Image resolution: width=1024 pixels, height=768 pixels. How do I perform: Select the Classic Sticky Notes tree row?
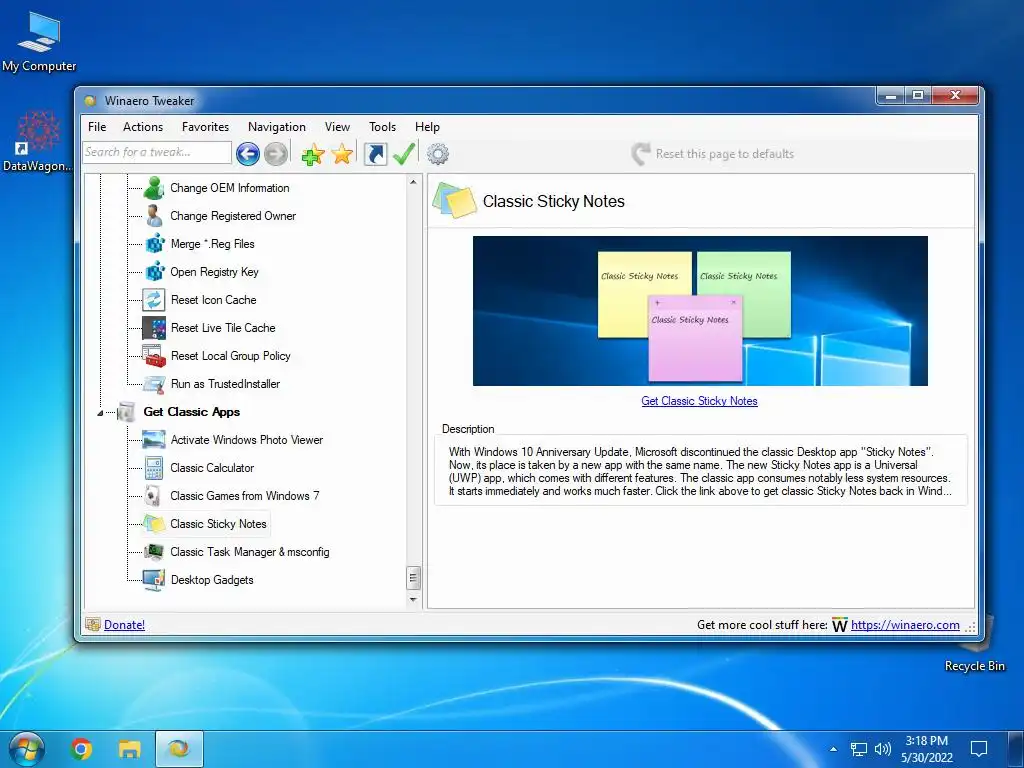pos(218,524)
